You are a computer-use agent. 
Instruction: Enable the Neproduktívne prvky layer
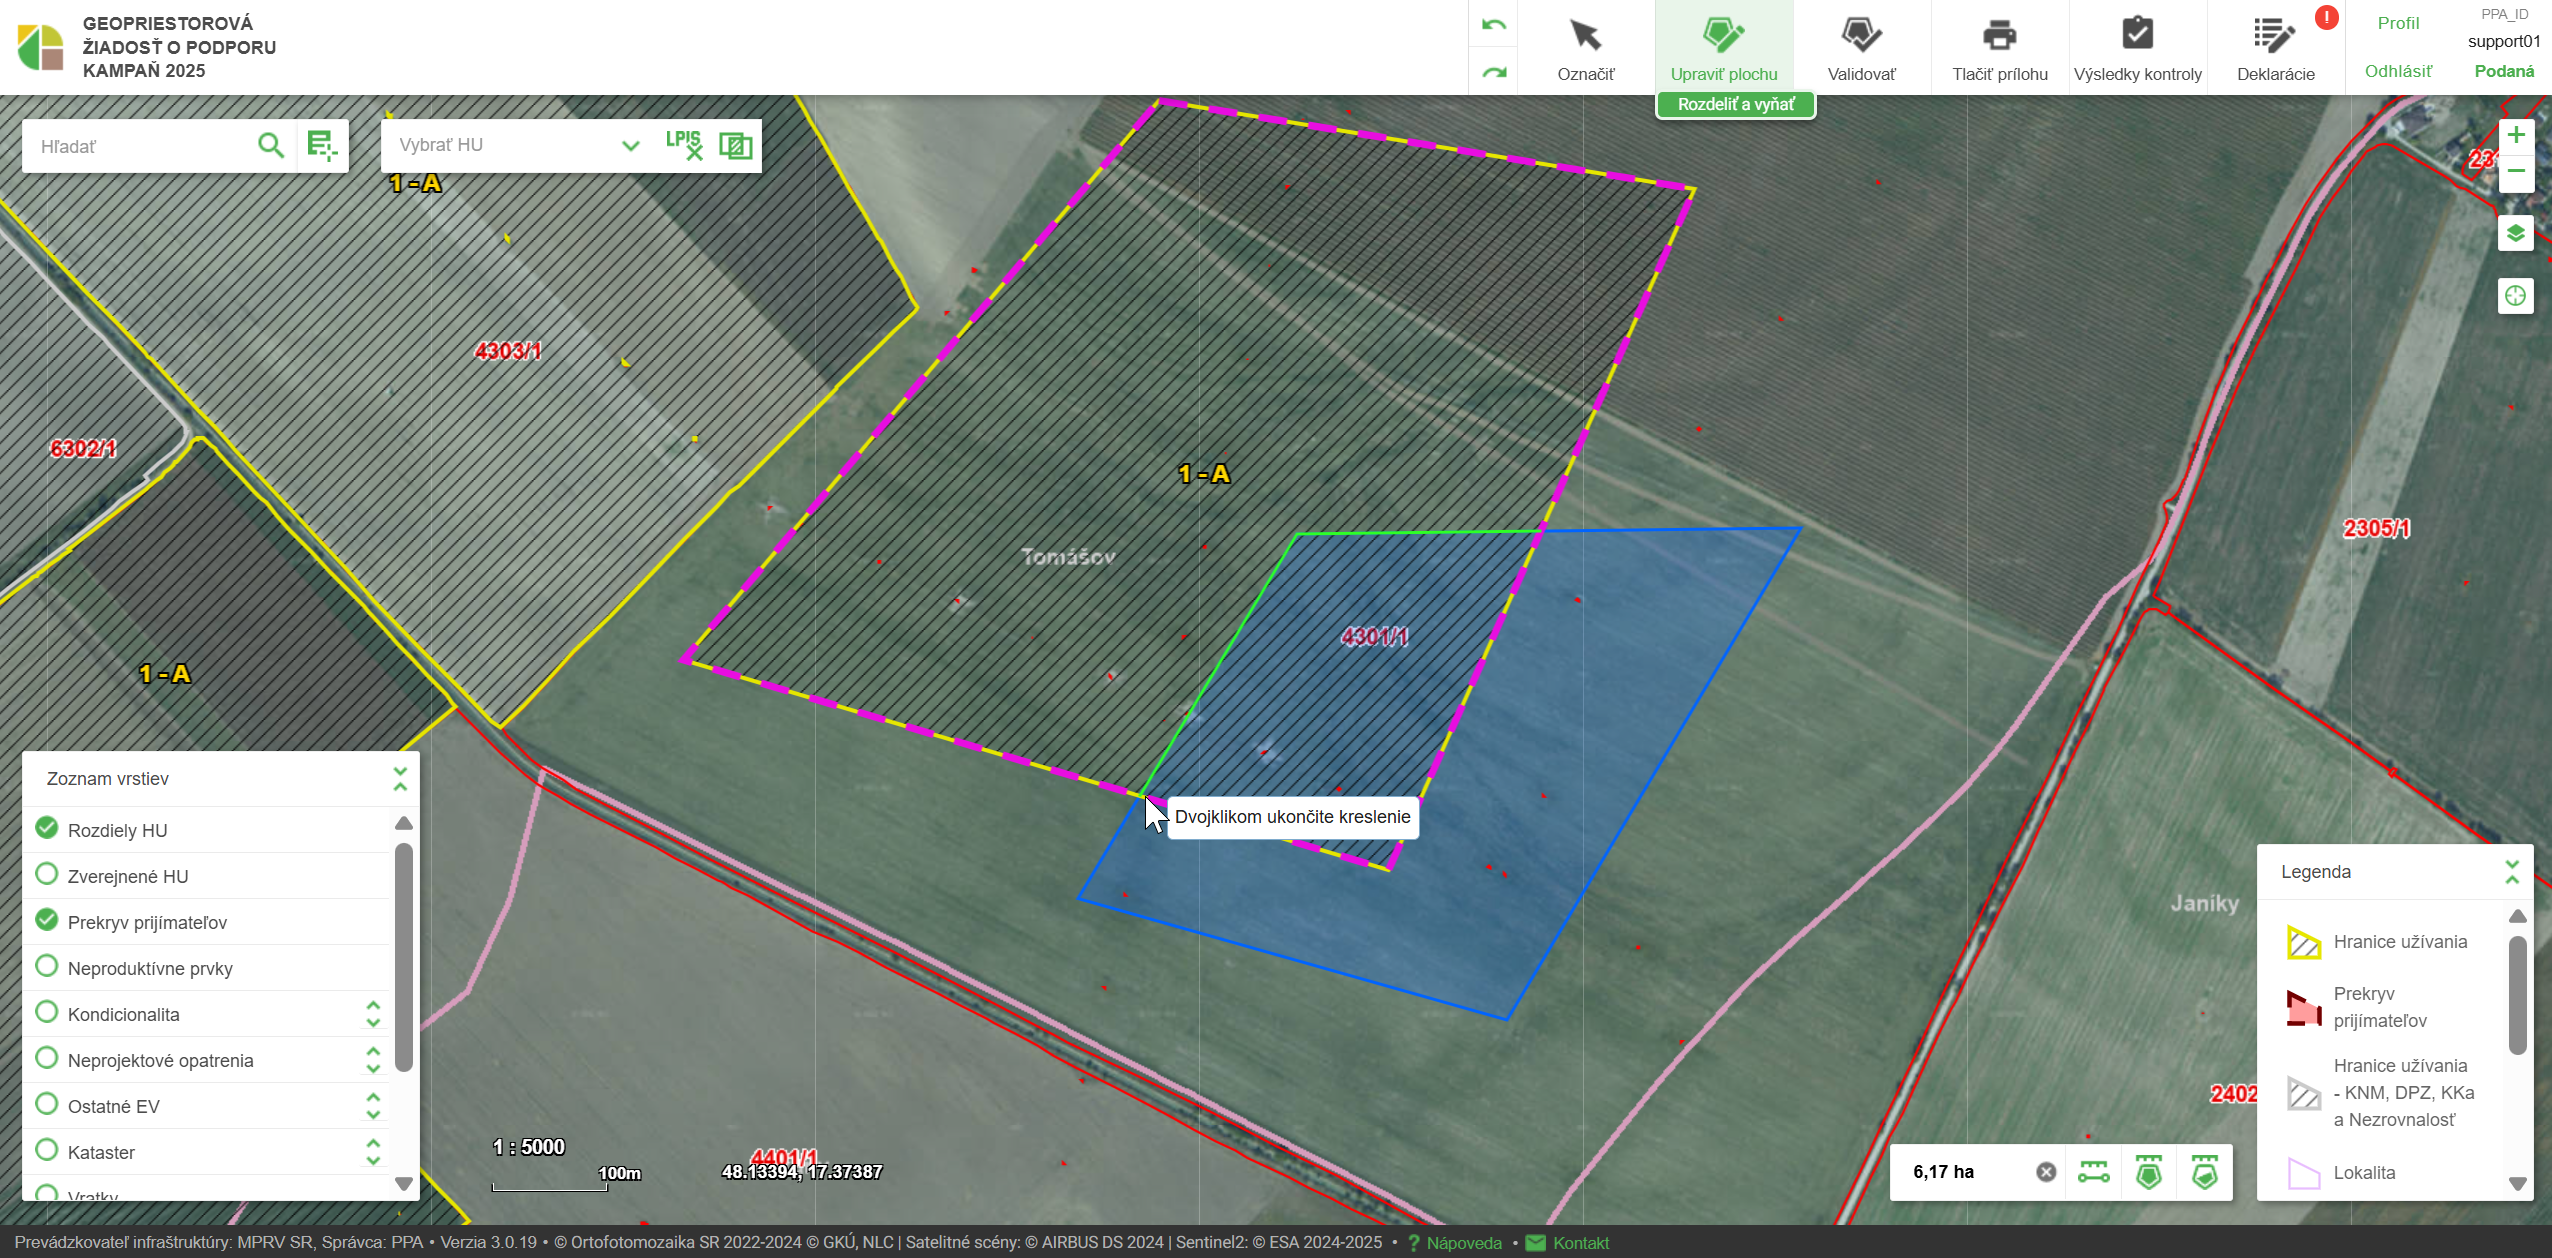tap(47, 966)
